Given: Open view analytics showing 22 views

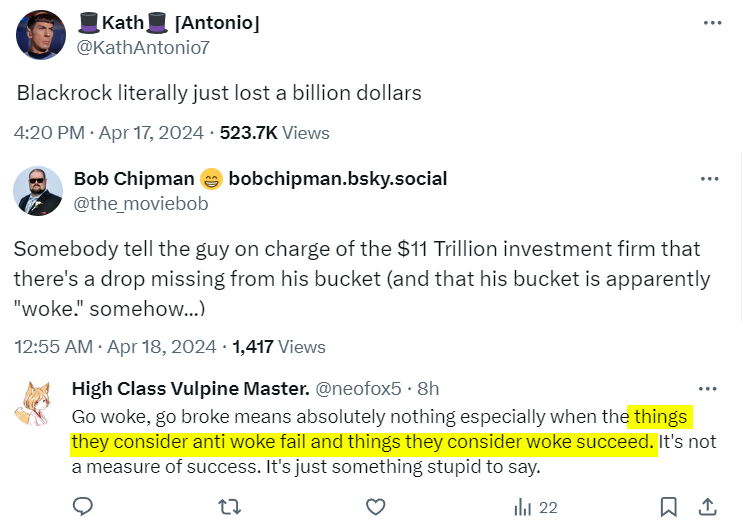Looking at the screenshot, I should coord(535,508).
